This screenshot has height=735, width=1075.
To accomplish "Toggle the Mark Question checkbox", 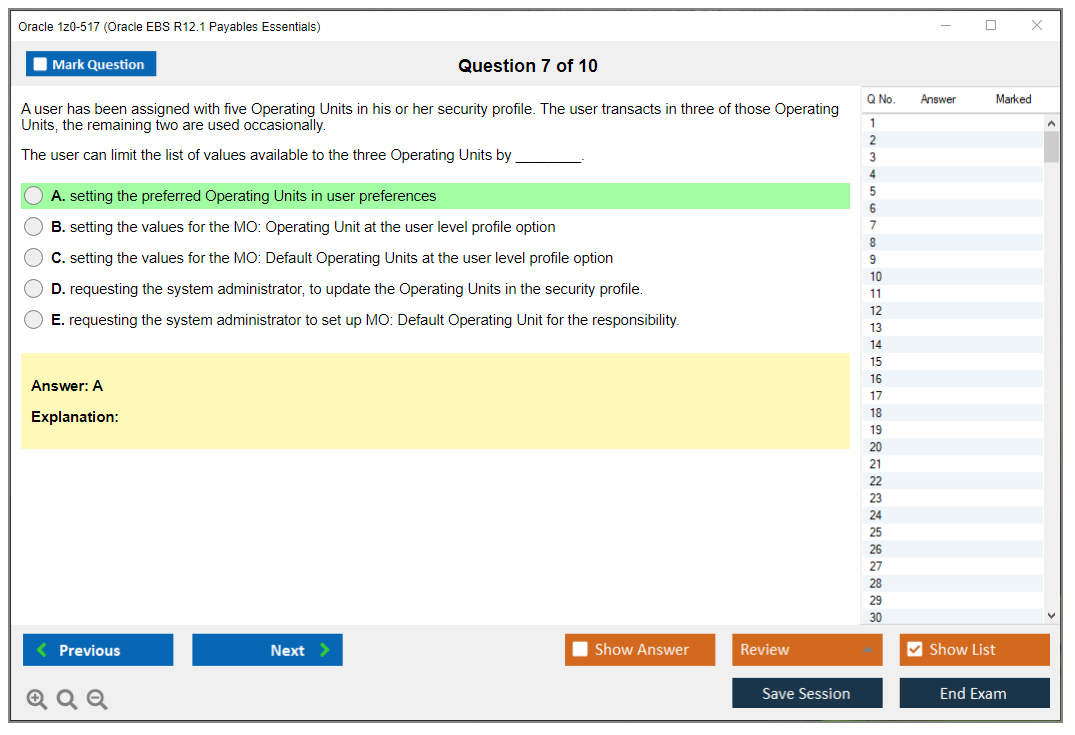I will point(41,65).
